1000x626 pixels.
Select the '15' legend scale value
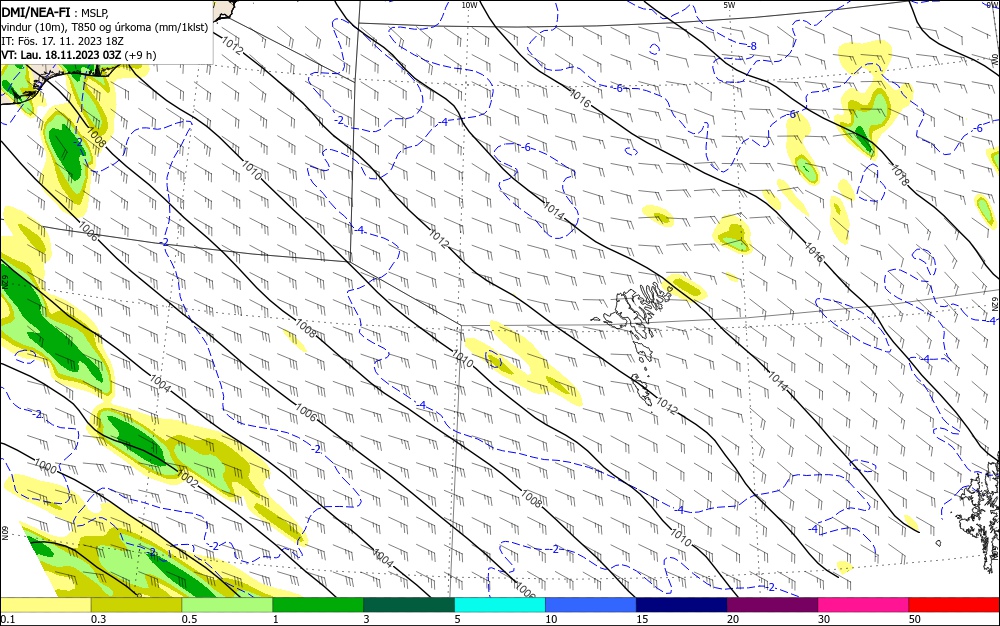point(642,619)
